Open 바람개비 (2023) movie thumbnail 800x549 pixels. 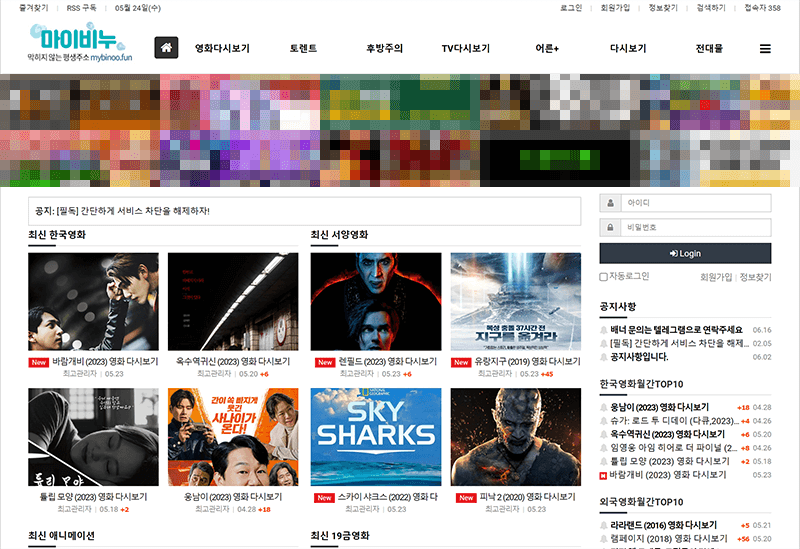[x=93, y=302]
